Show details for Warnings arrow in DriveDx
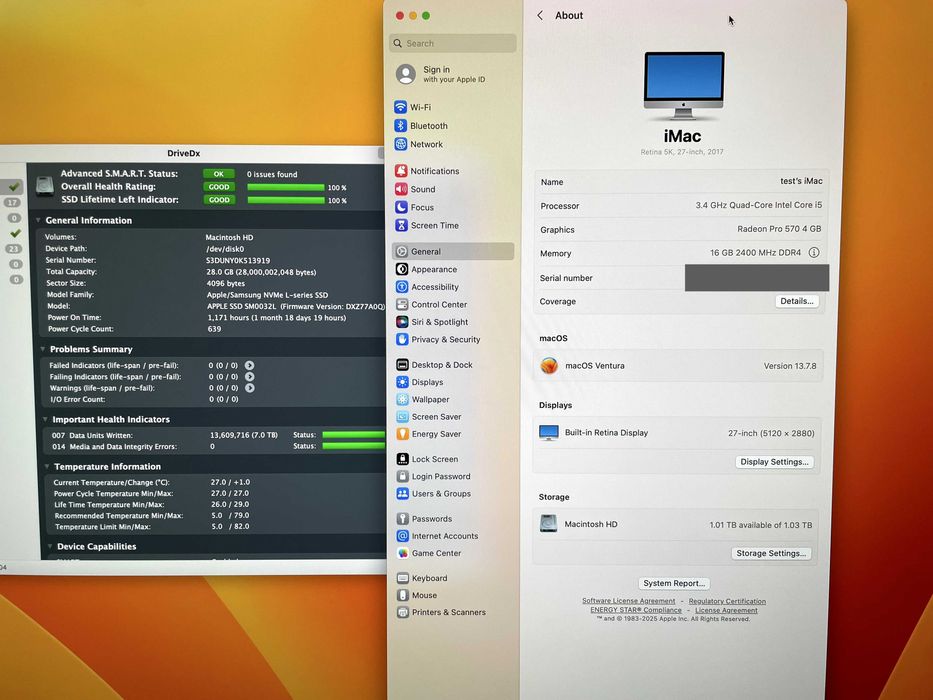The height and width of the screenshot is (700, 933). 249,388
